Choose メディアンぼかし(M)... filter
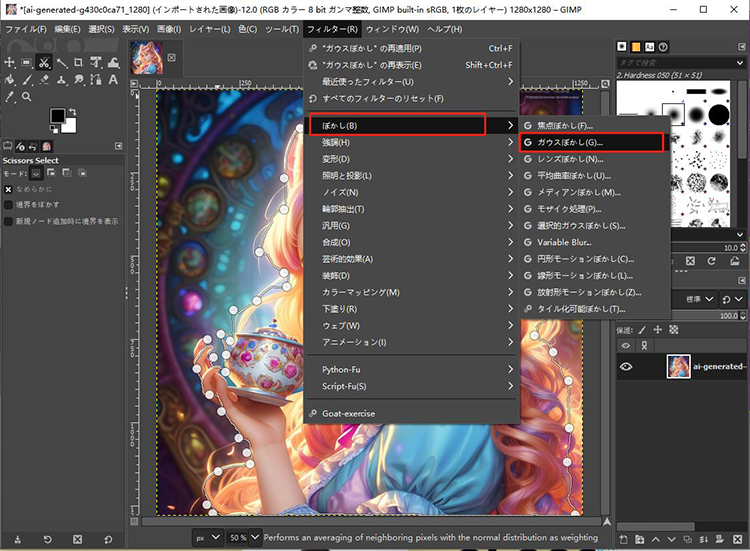 click(x=594, y=192)
